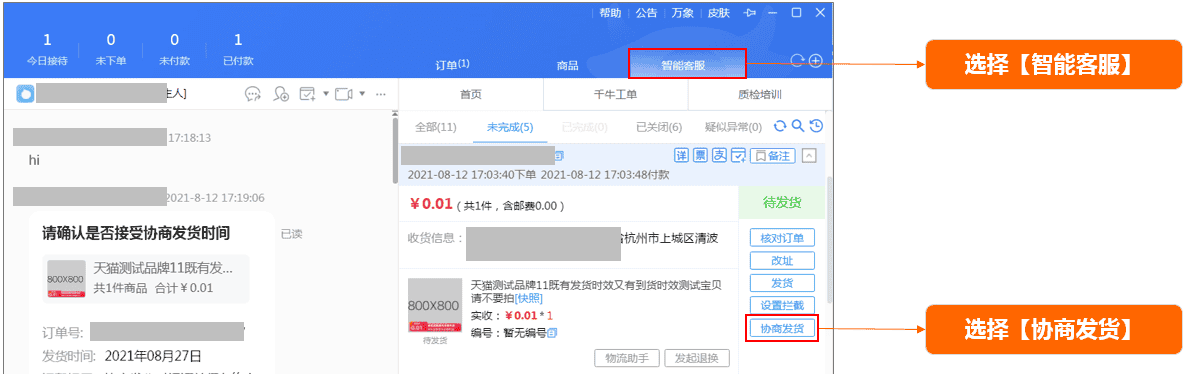The width and height of the screenshot is (1192, 374).
Task: Click the 发起退换 button
Action: point(697,358)
